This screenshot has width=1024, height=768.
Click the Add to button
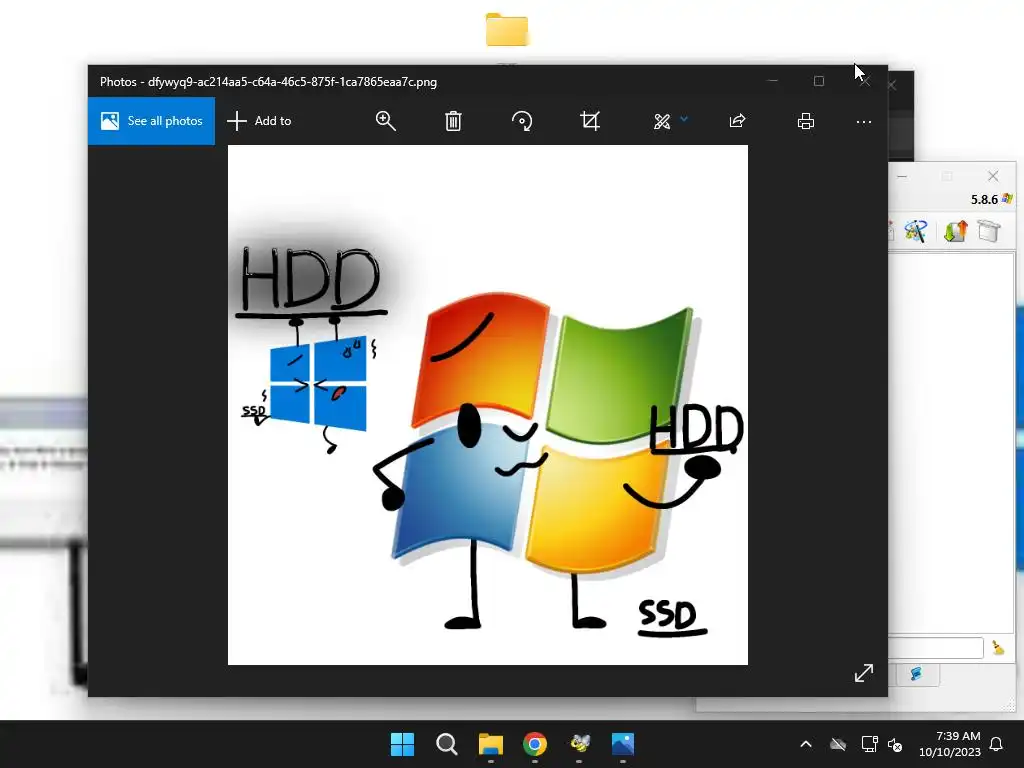click(x=259, y=121)
